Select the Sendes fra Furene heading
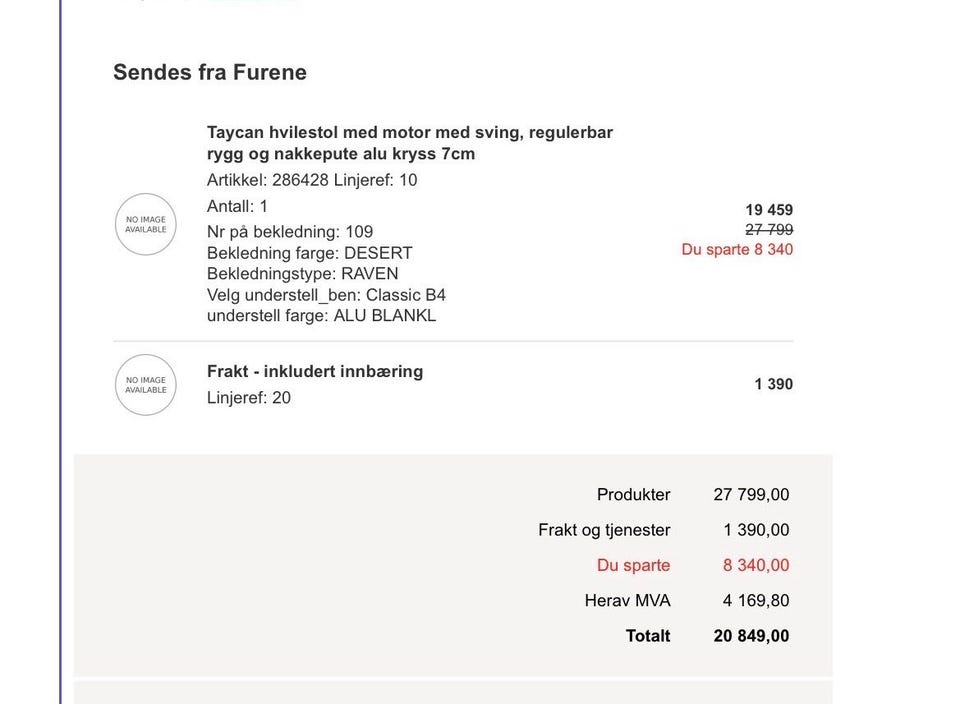This screenshot has height=704, width=960. pyautogui.click(x=210, y=72)
